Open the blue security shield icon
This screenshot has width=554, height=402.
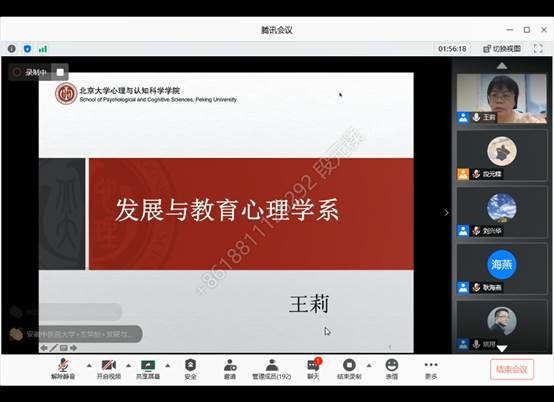[27, 48]
